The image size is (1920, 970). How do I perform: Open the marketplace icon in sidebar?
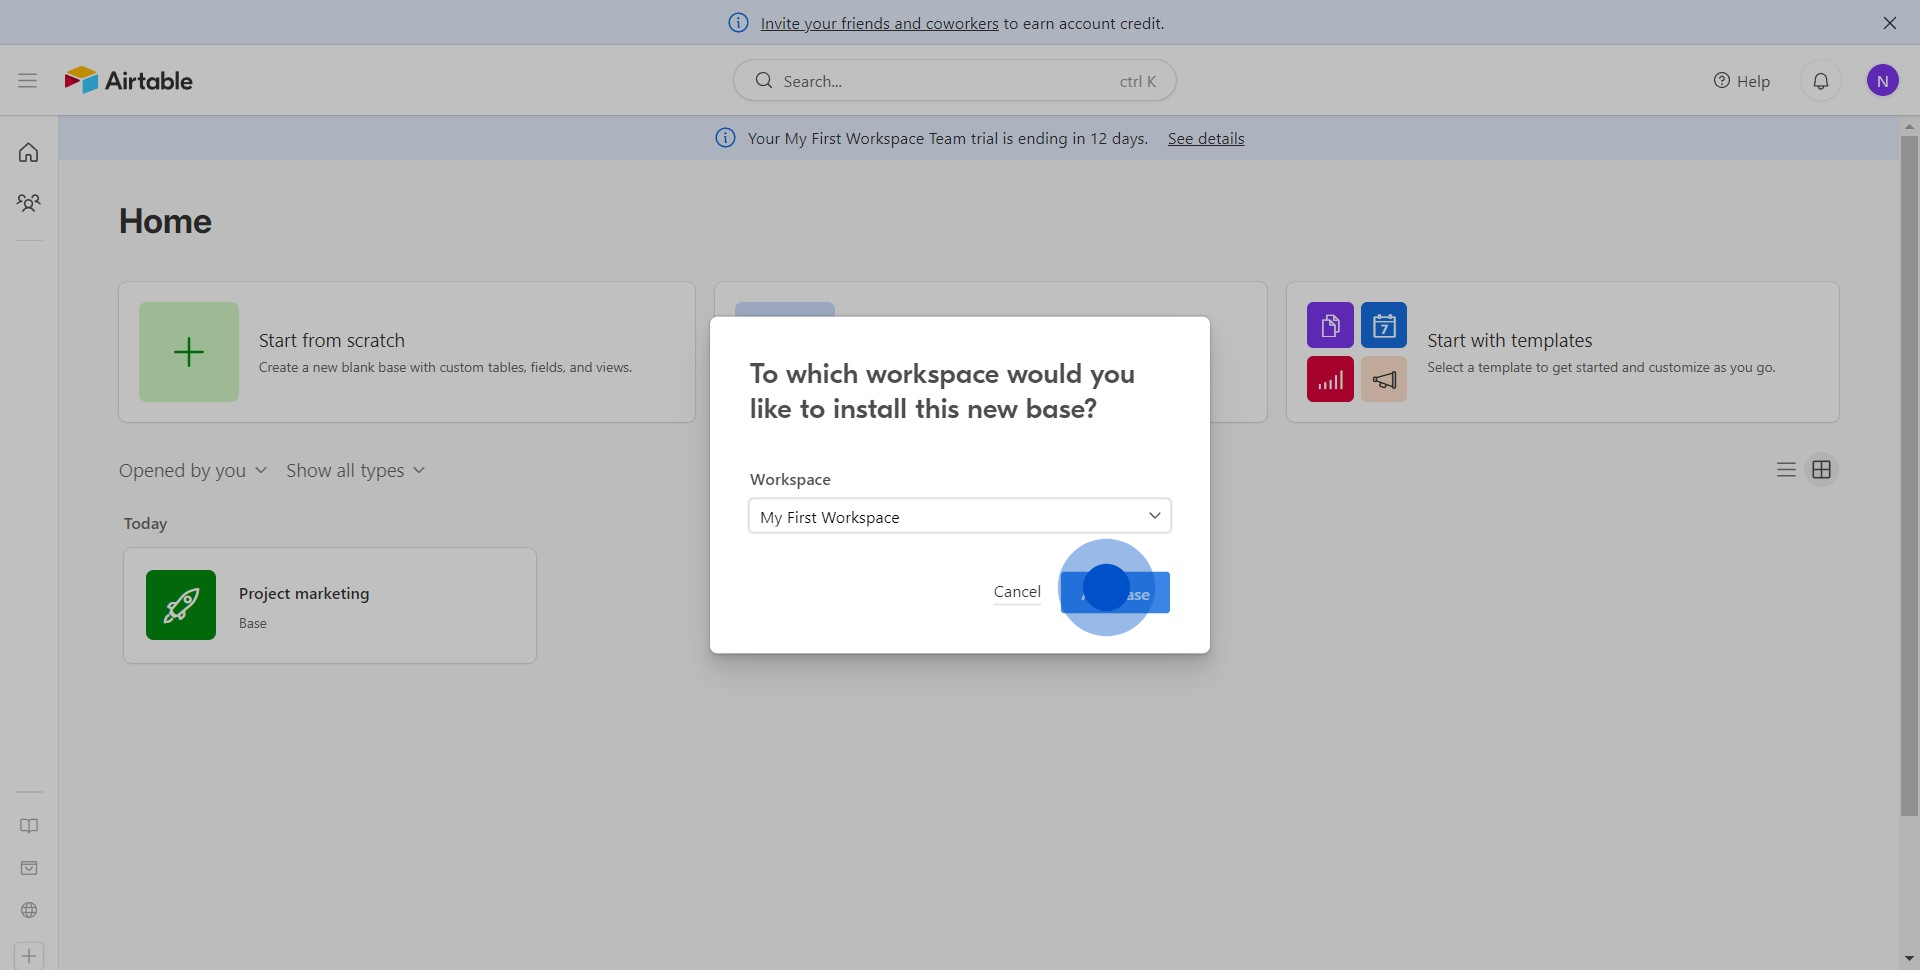[x=29, y=868]
